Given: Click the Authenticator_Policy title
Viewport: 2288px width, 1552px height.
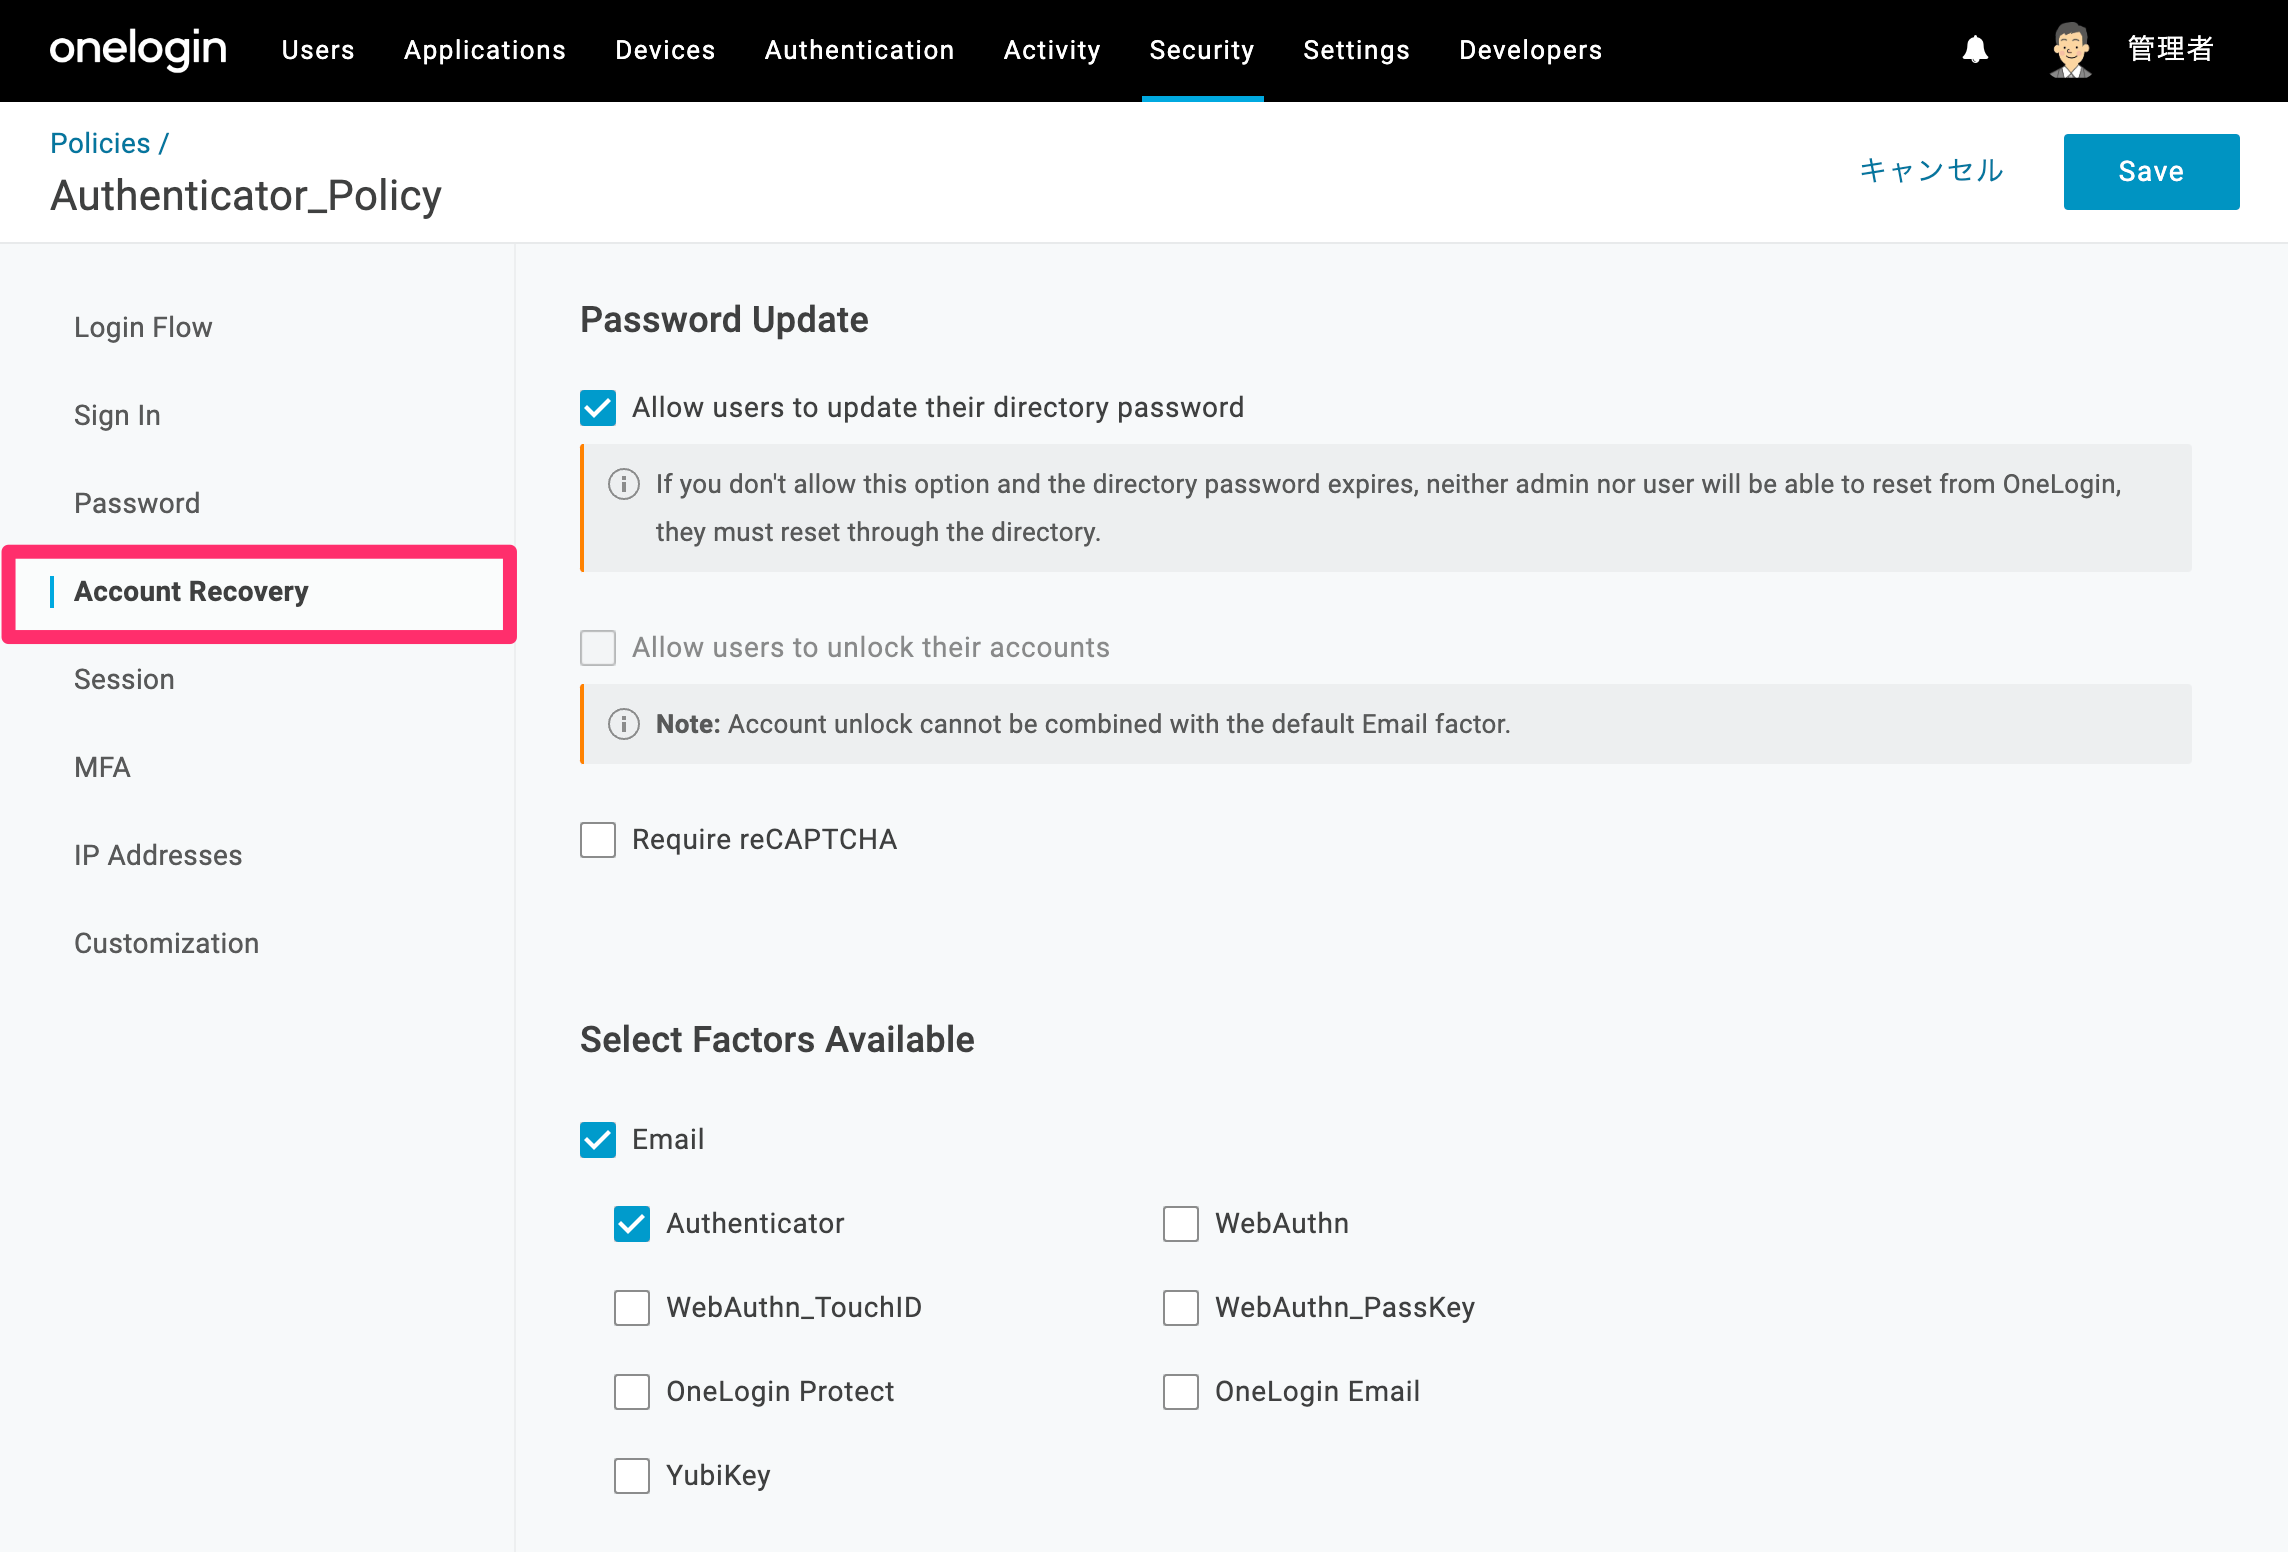Looking at the screenshot, I should pyautogui.click(x=246, y=196).
